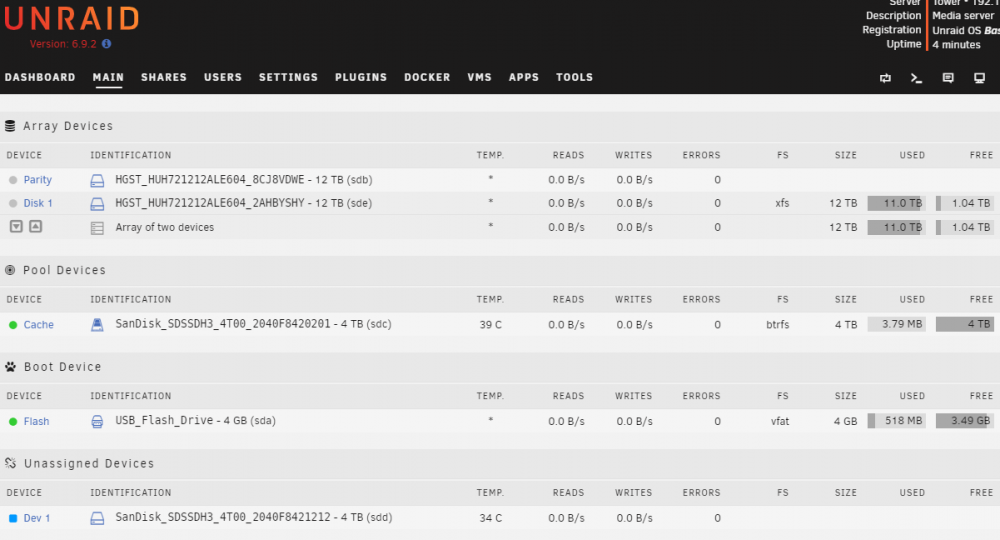Select the Main tab
This screenshot has width=1000, height=540.
click(x=108, y=77)
